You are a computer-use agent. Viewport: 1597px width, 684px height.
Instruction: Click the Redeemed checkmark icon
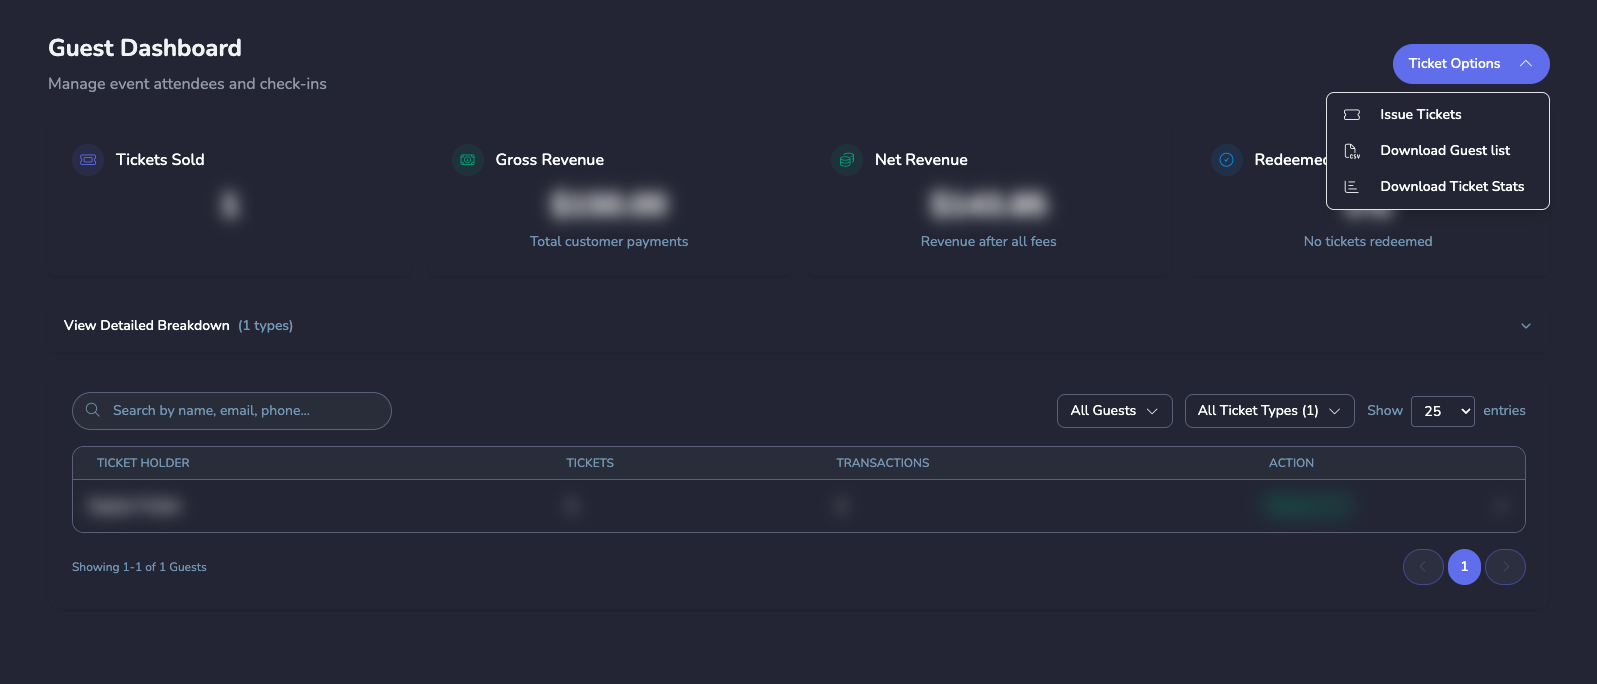(1226, 160)
